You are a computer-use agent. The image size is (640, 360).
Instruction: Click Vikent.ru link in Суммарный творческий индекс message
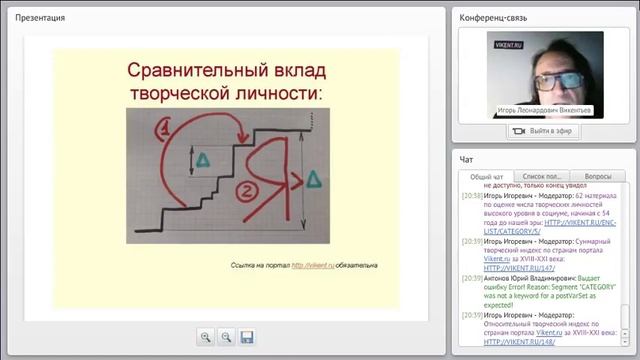497,259
